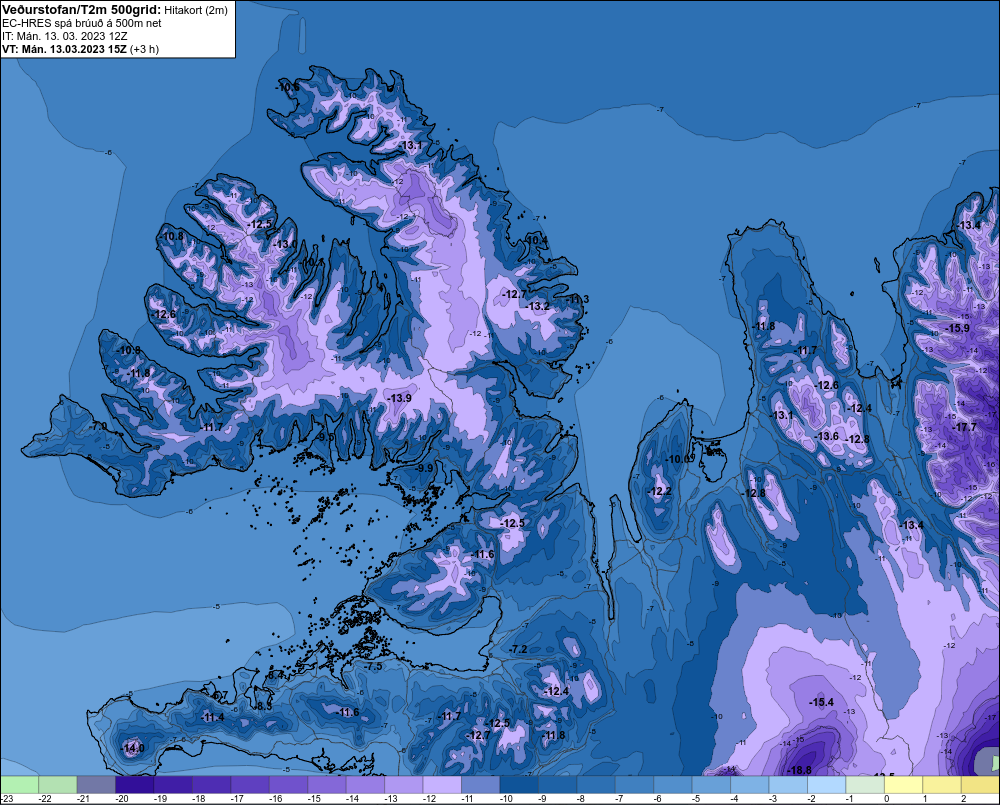Click the -8.4 temperature label
The width and height of the screenshot is (1000, 805).
point(275,674)
